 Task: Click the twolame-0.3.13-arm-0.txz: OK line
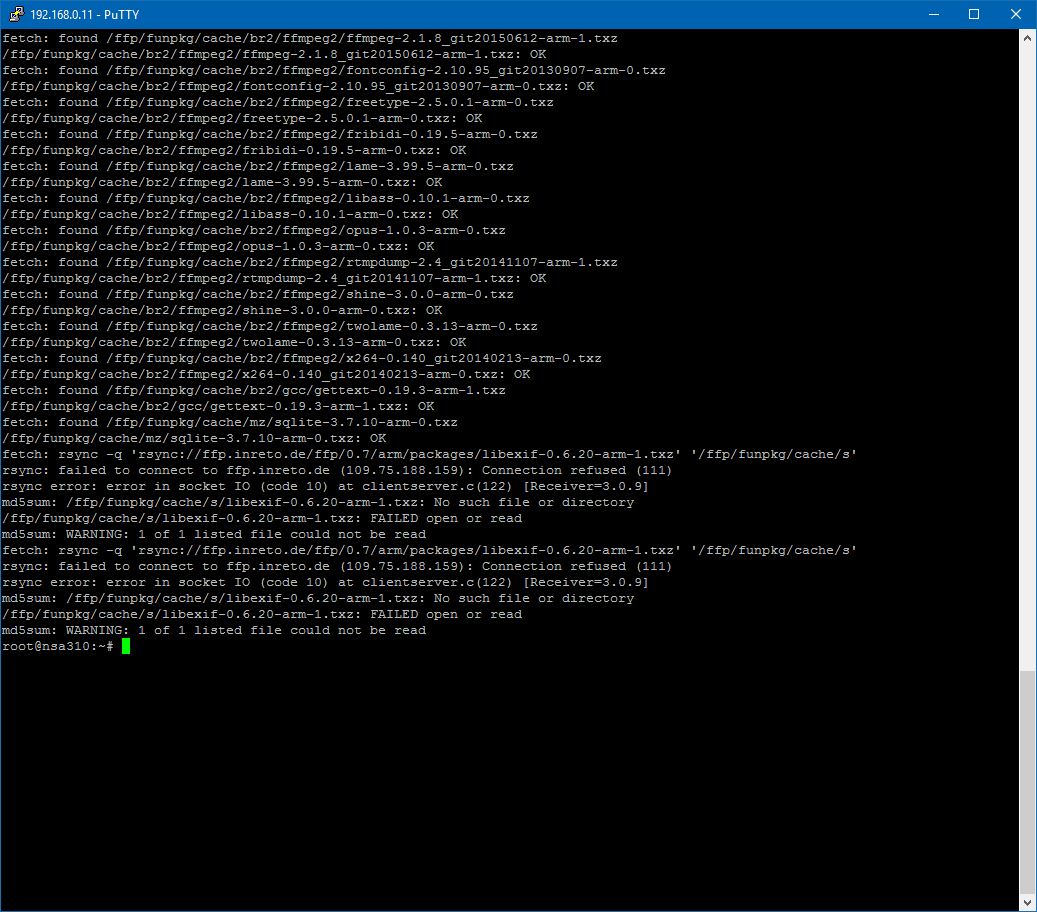tap(234, 342)
